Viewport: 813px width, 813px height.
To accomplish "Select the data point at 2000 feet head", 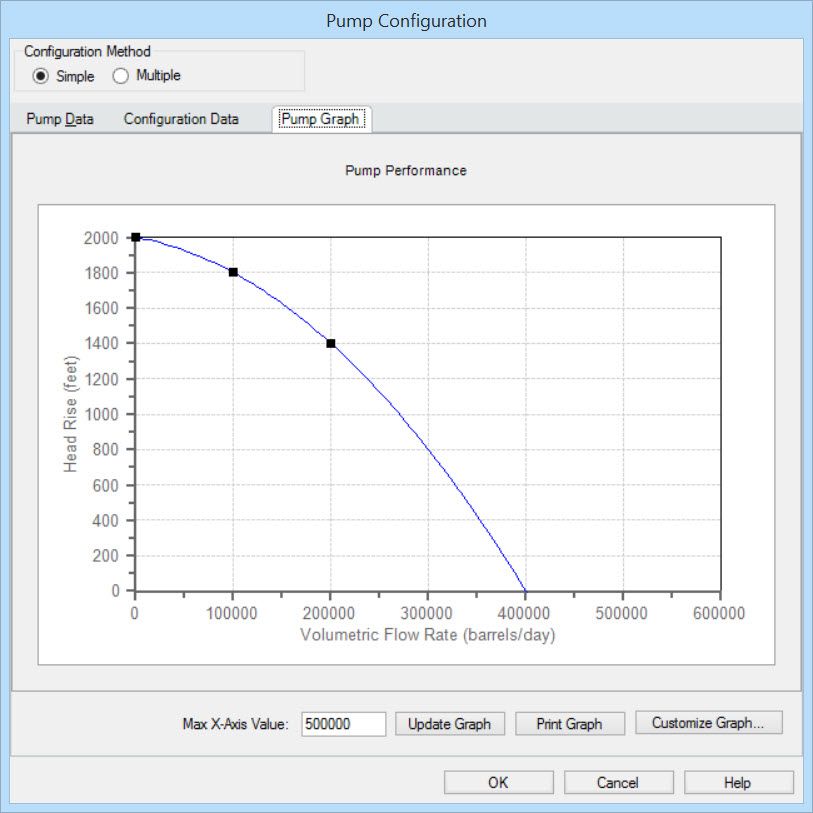I will [134, 238].
